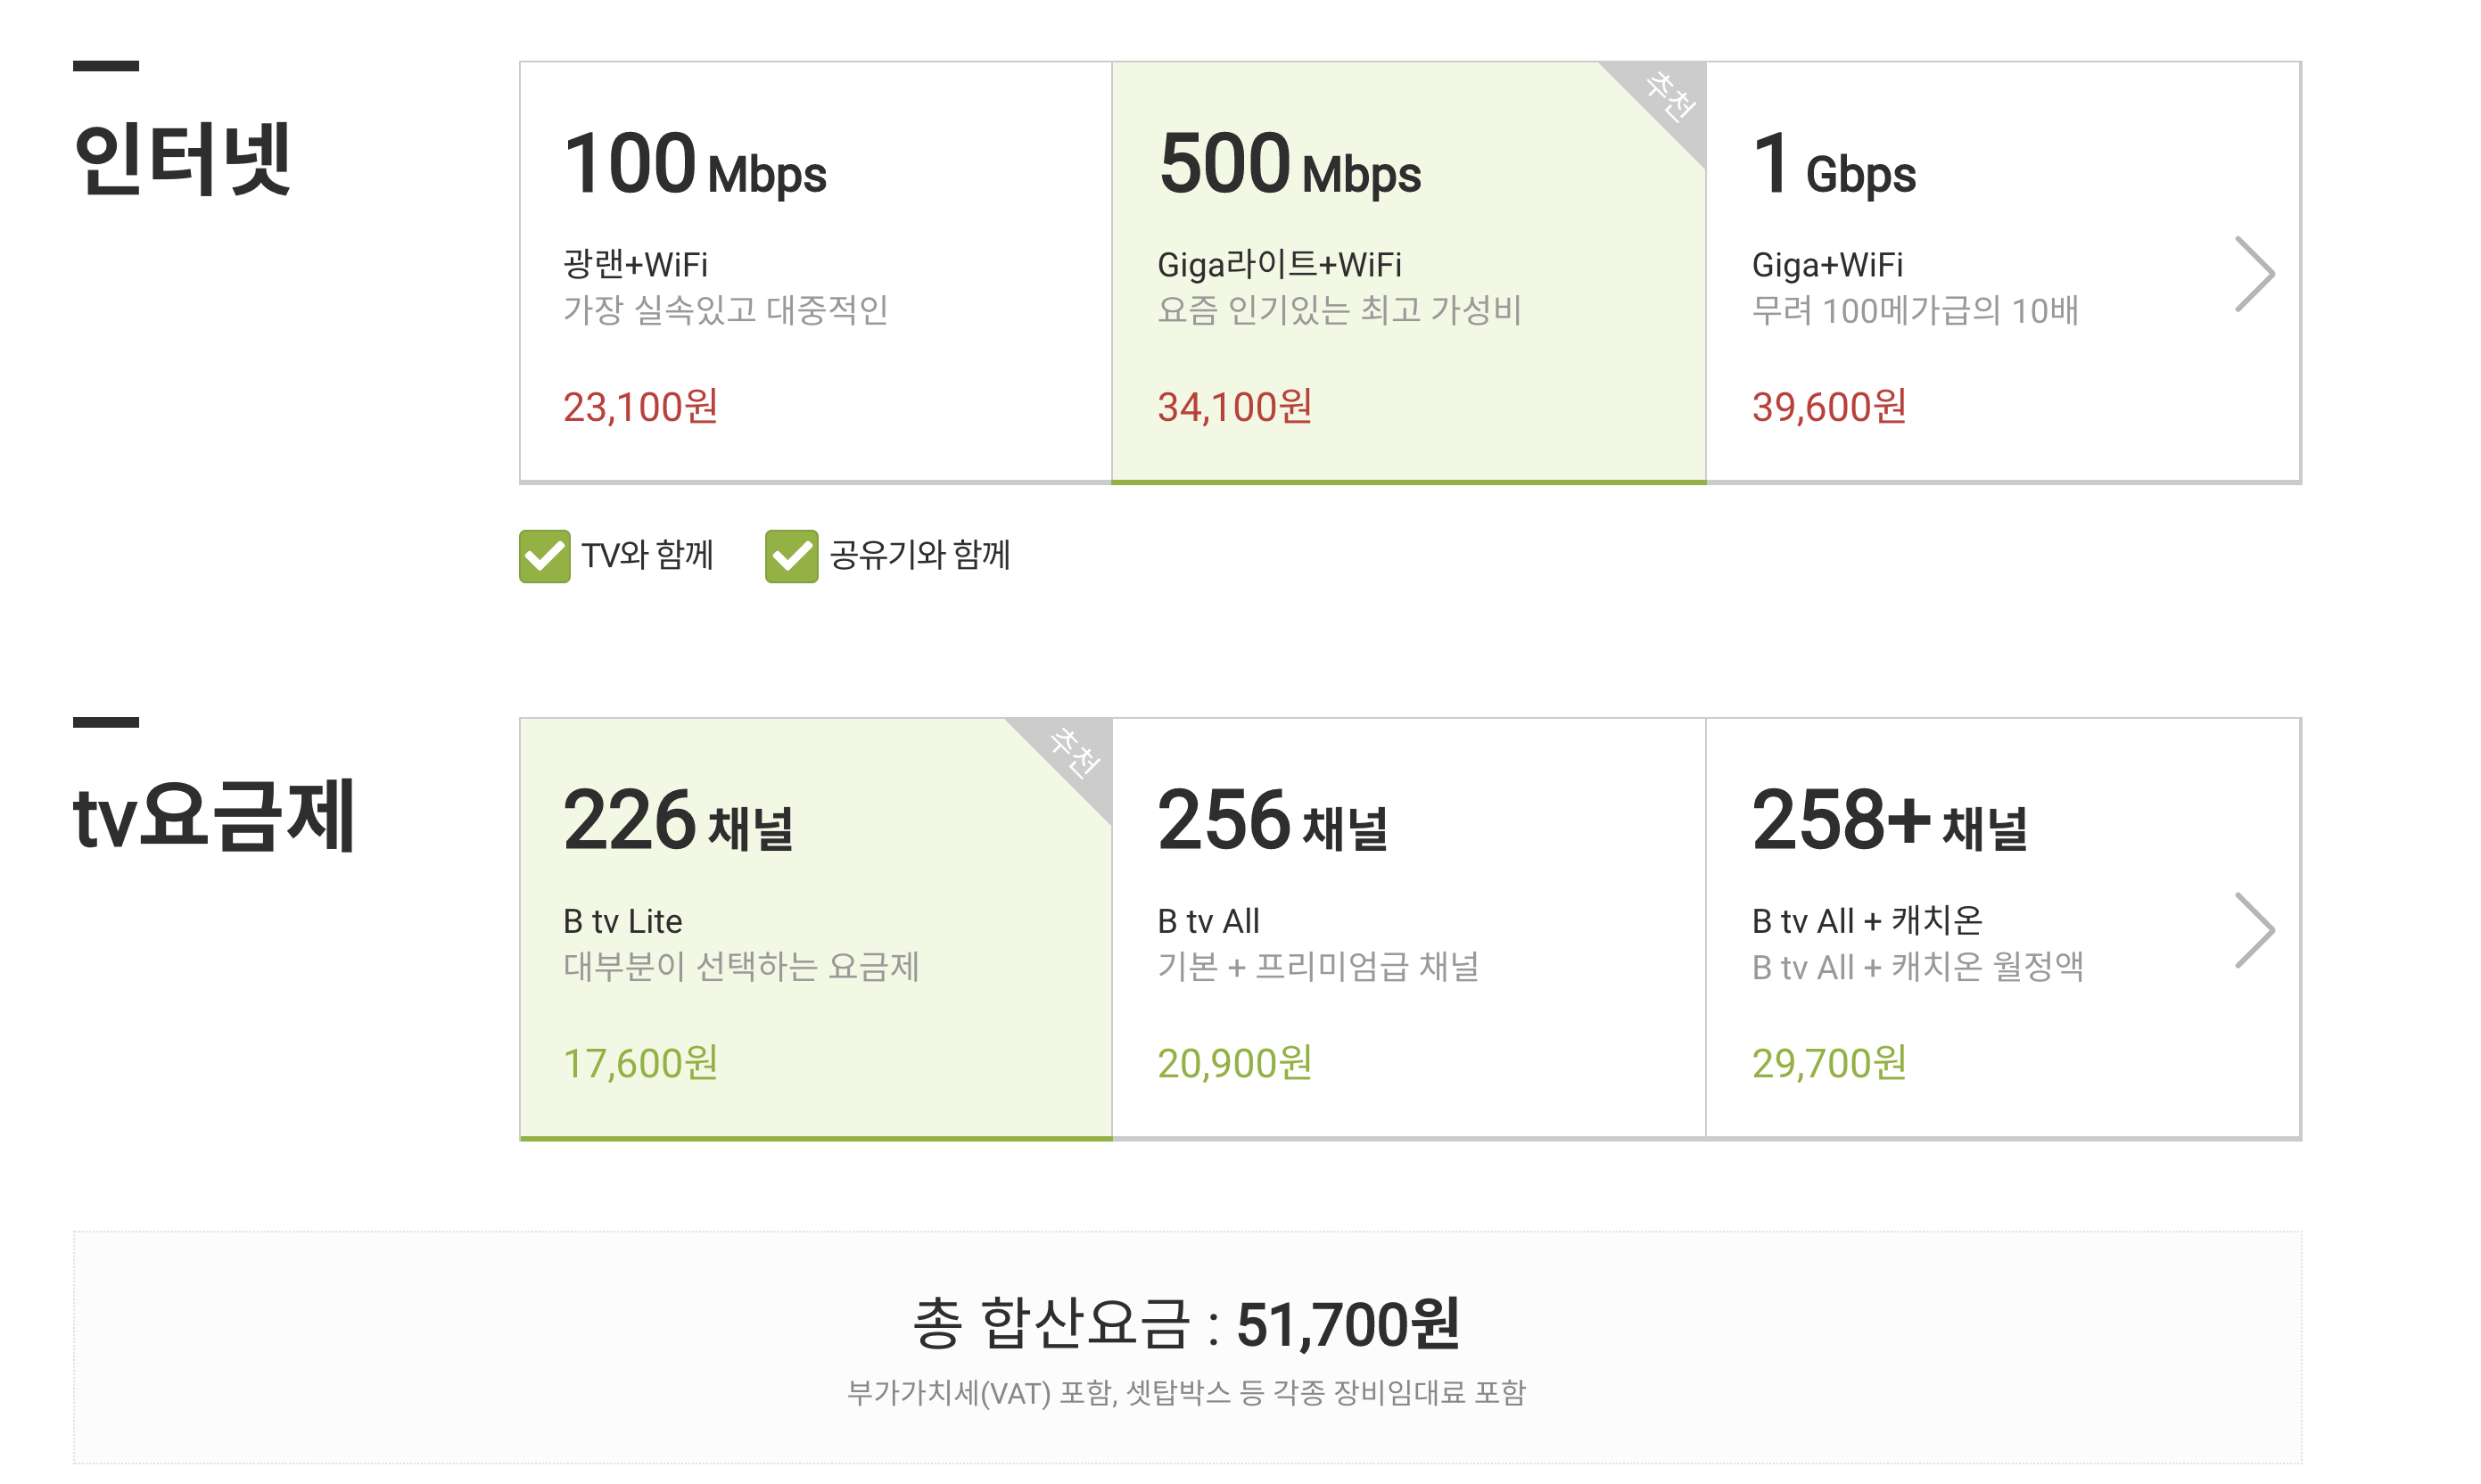This screenshot has height=1484, width=2481.
Task: Click the TV와 함께 label text
Action: [x=647, y=556]
